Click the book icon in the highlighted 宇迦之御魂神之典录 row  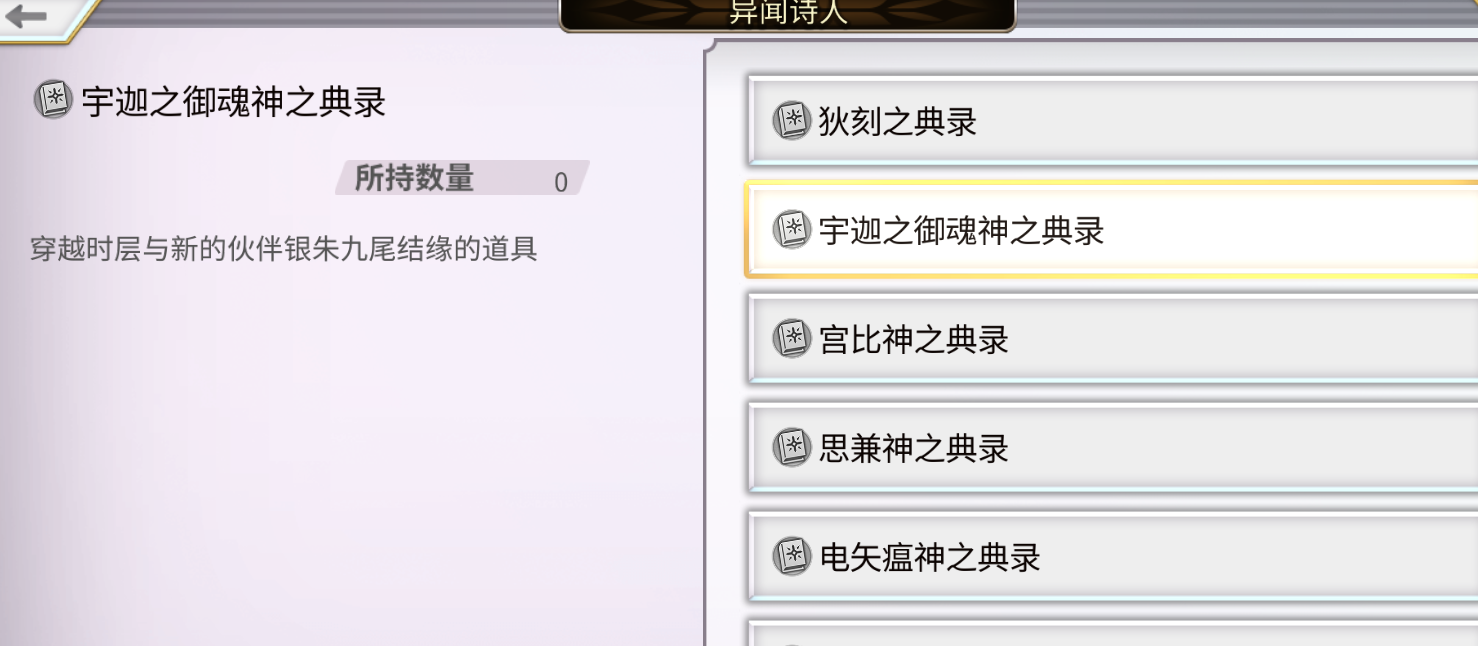tap(792, 230)
